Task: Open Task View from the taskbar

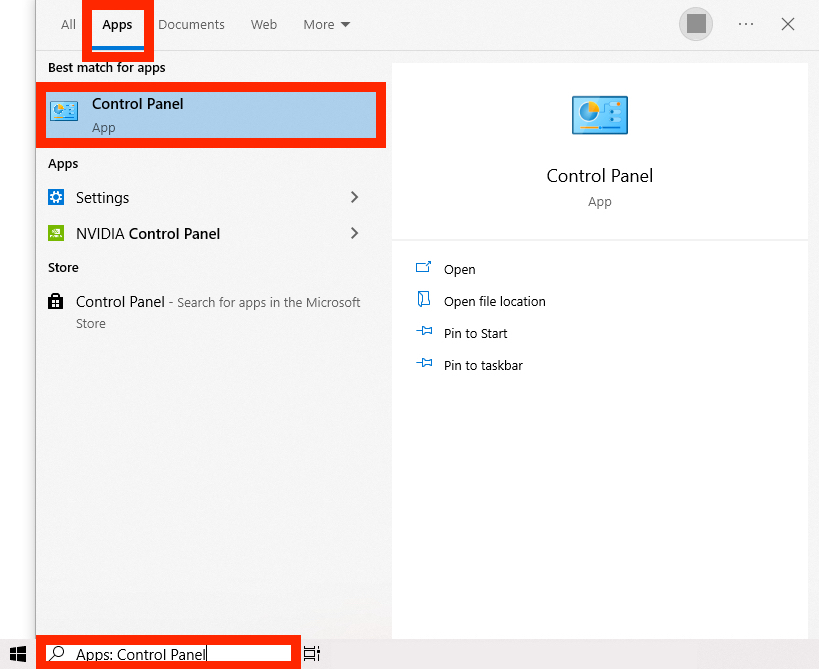Action: (312, 653)
